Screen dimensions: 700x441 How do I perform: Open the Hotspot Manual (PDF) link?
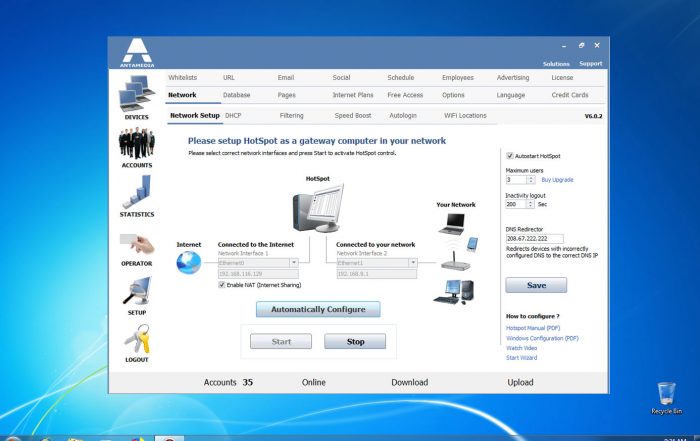point(533,328)
